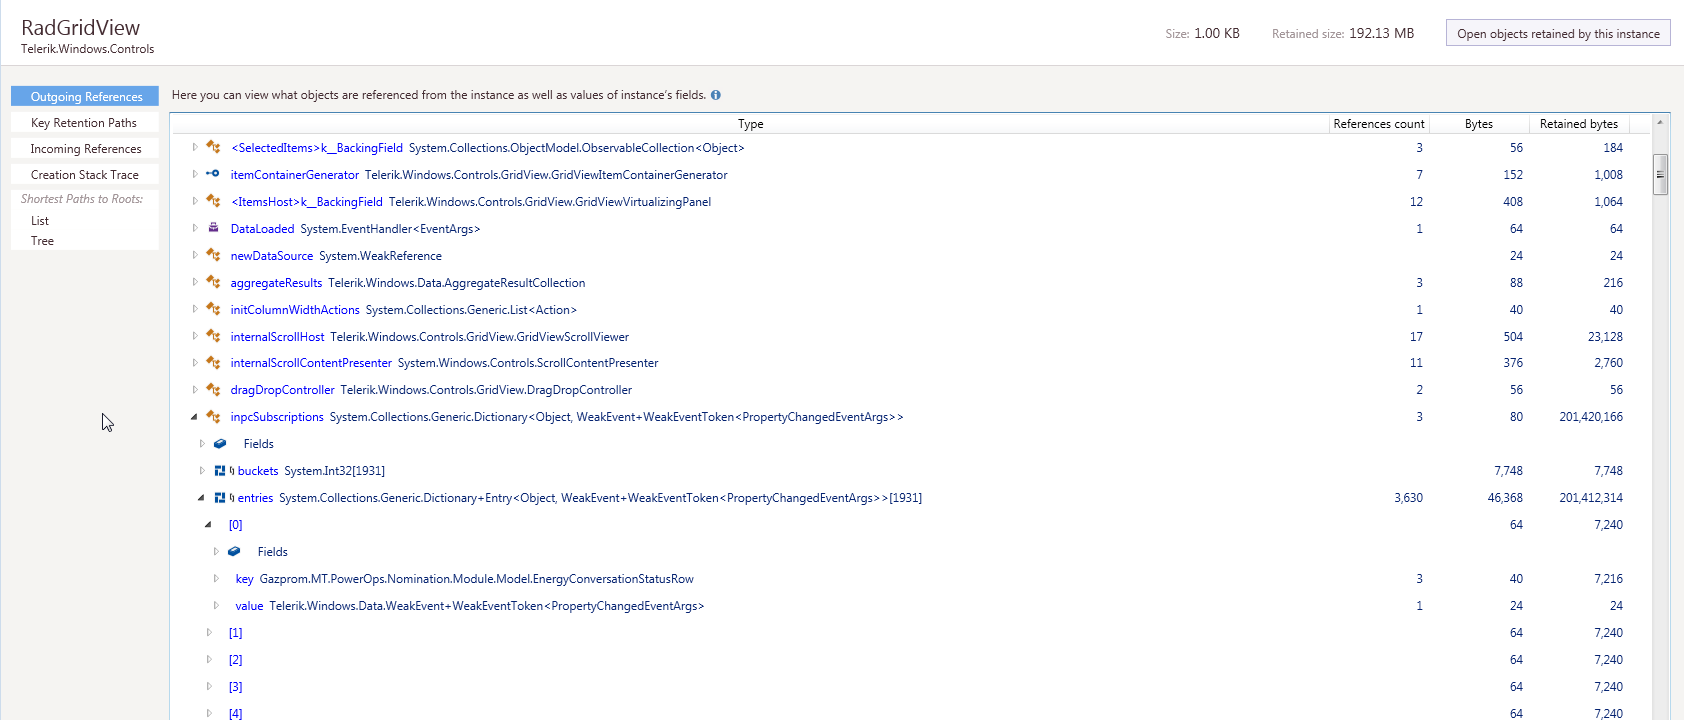Click the info icon beside the description text

[x=715, y=95]
